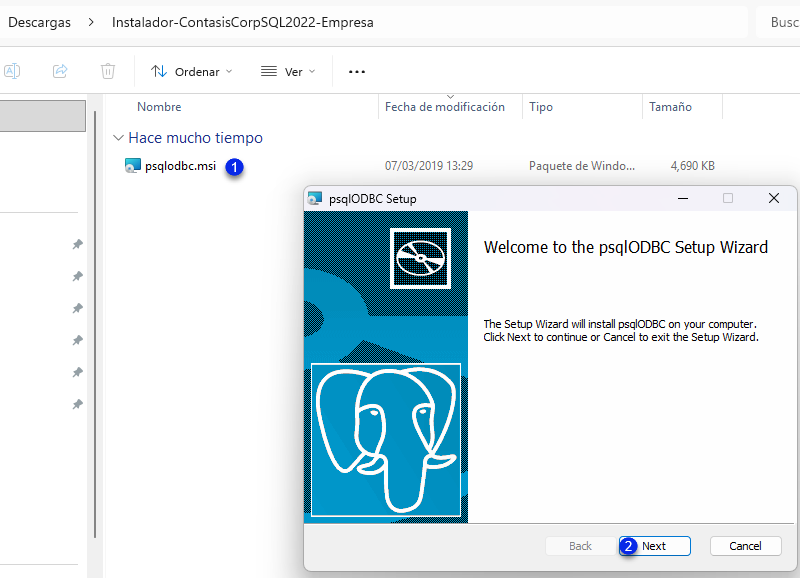Select the psqlodbc.msi file icon
This screenshot has width=800, height=578.
[x=133, y=166]
